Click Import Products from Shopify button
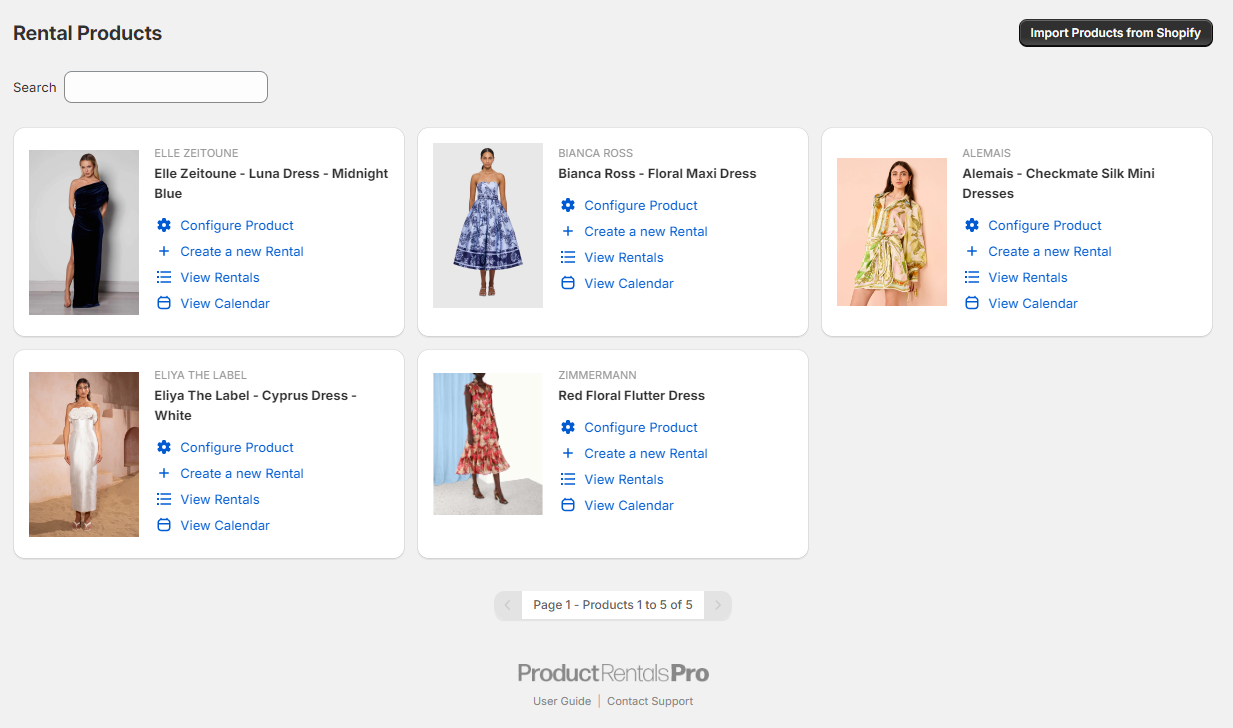Image resolution: width=1233 pixels, height=728 pixels. point(1115,33)
